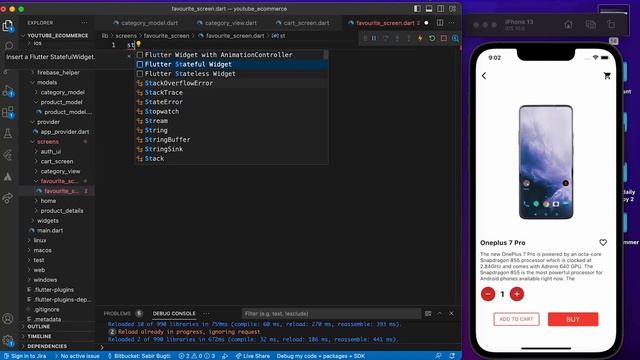The width and height of the screenshot is (640, 360).
Task: Tap ADD TO CART button
Action: click(516, 319)
